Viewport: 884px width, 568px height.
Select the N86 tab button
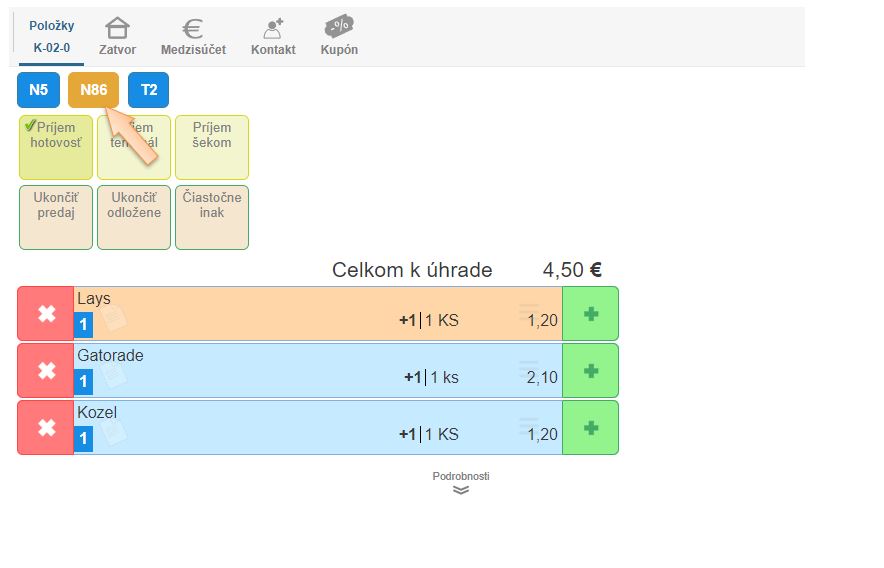(x=93, y=90)
